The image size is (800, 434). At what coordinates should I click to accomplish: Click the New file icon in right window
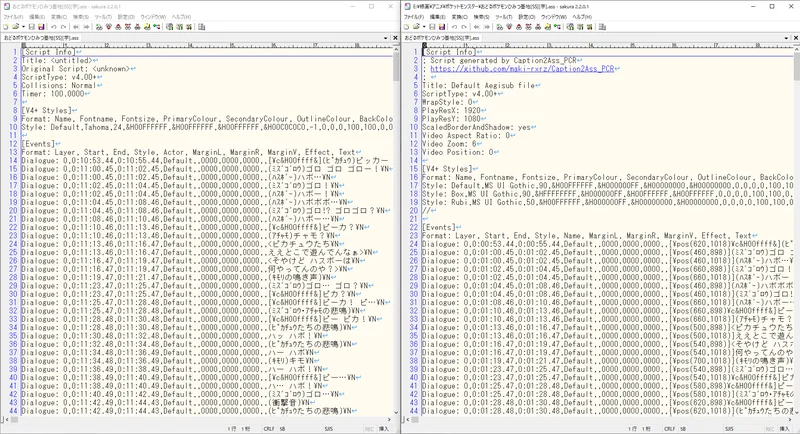click(x=407, y=27)
